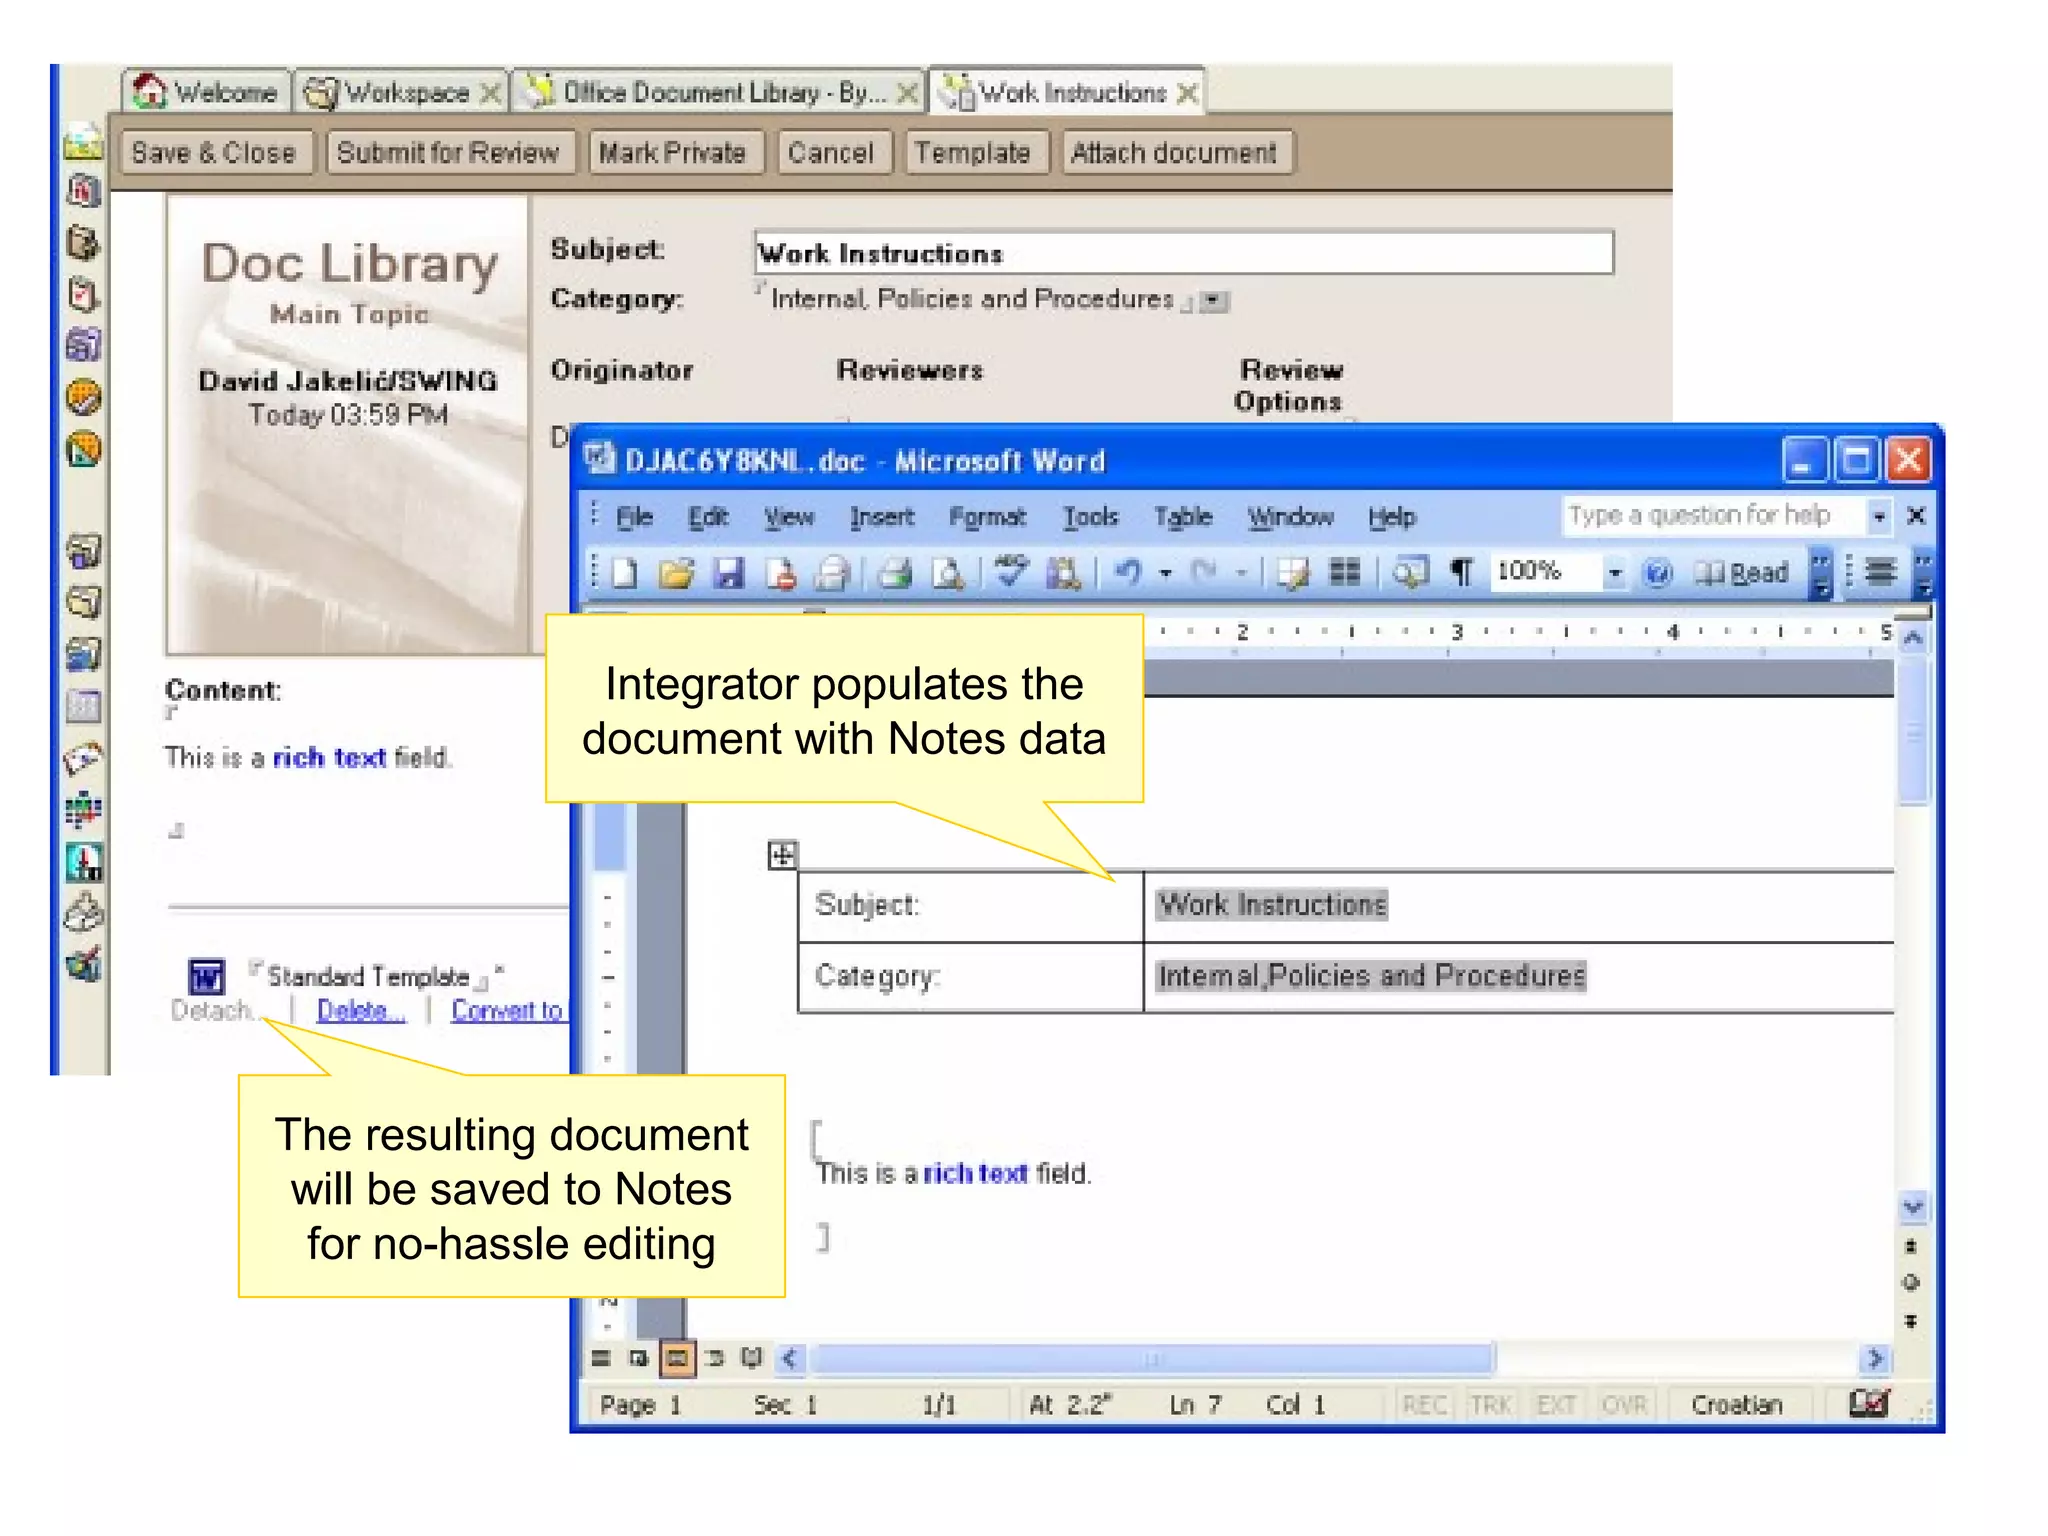The image size is (2048, 1536).
Task: Switch to Print Layout View in Word
Action: [676, 1358]
